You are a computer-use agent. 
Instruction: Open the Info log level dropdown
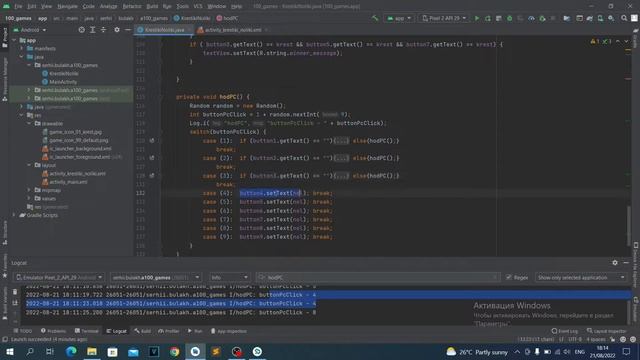pos(229,277)
